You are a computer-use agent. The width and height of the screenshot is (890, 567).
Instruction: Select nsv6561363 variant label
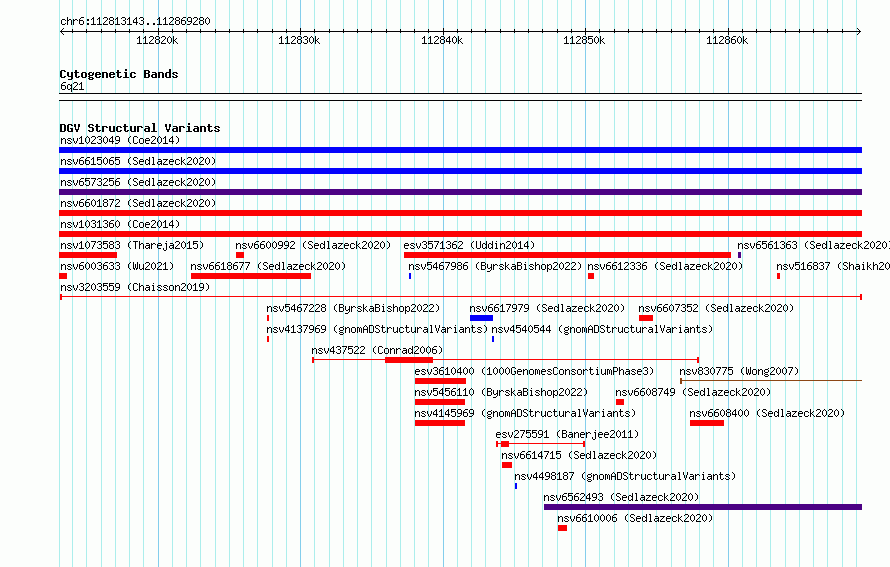coord(813,245)
